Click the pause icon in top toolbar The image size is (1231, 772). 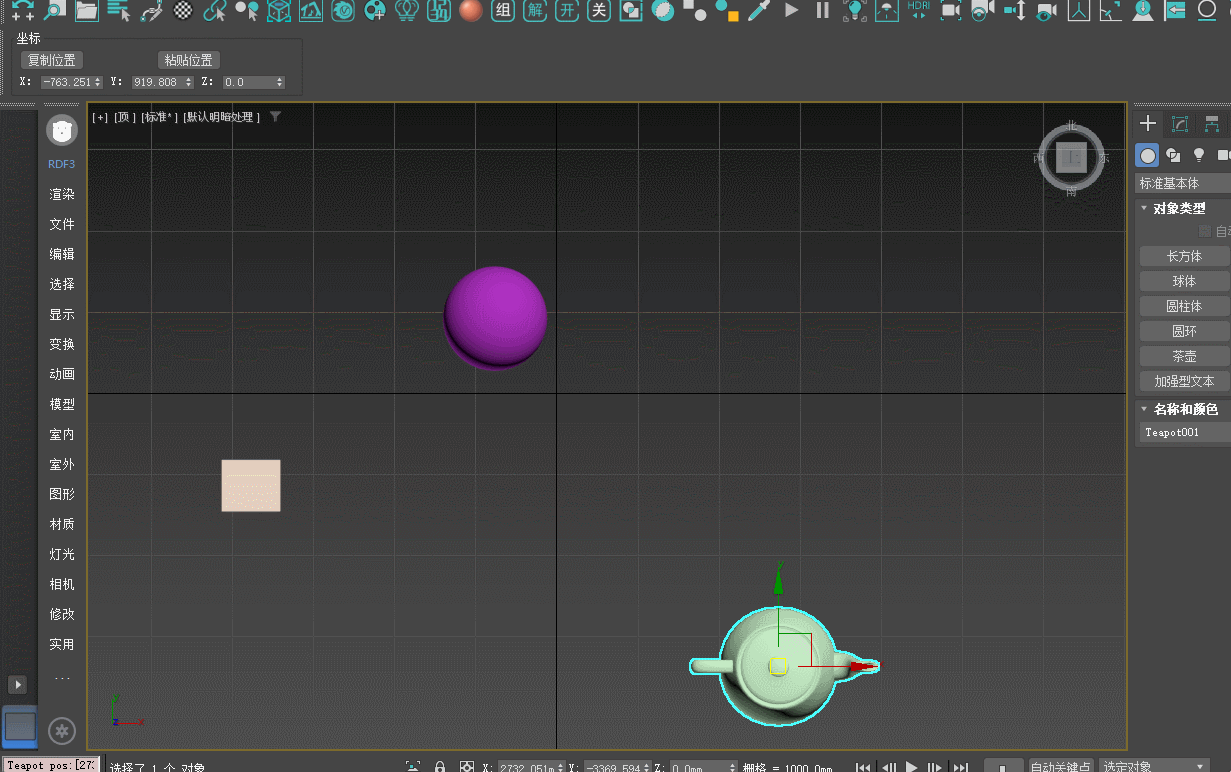click(822, 11)
